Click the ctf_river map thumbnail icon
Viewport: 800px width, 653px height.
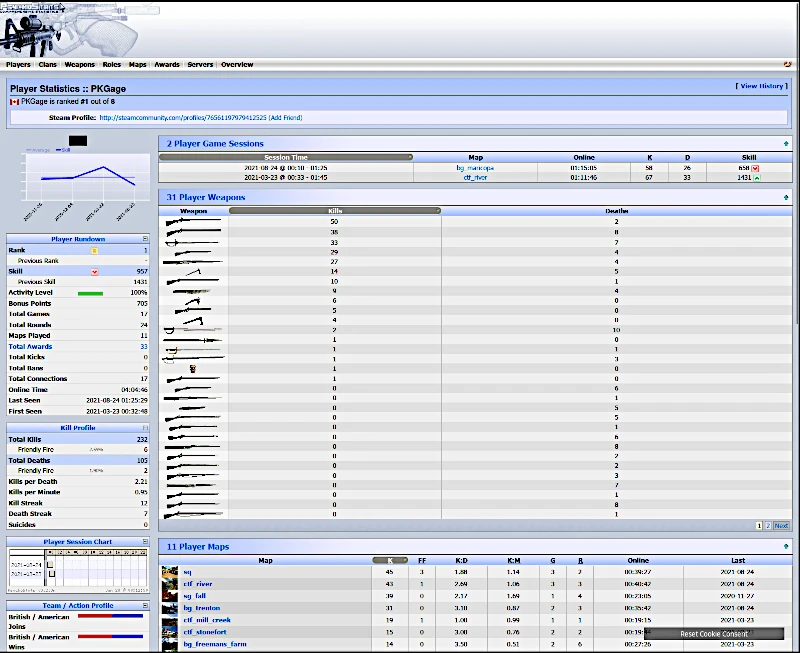tap(170, 584)
